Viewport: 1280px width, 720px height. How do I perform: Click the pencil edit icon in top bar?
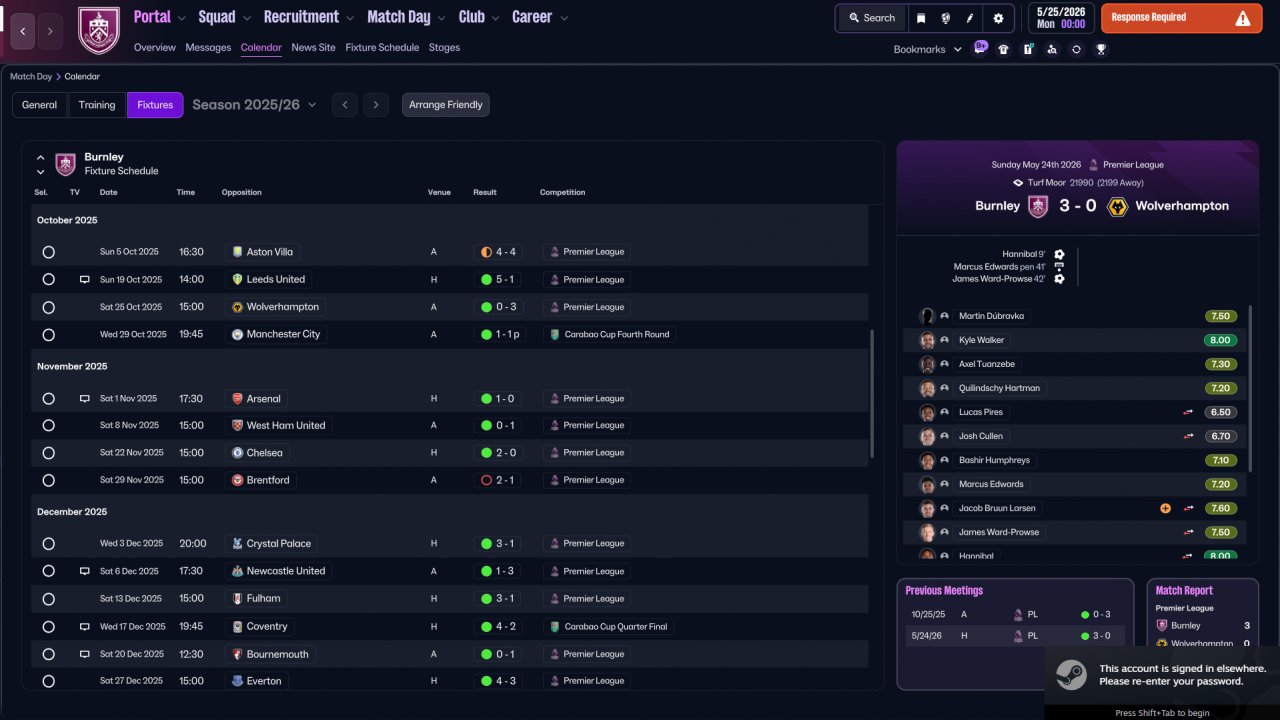(970, 18)
